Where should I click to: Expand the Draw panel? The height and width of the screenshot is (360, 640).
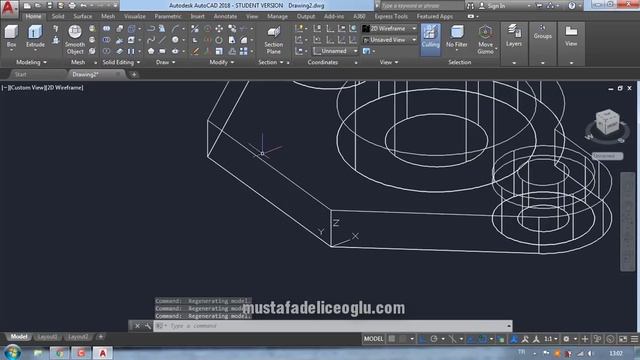(x=166, y=62)
